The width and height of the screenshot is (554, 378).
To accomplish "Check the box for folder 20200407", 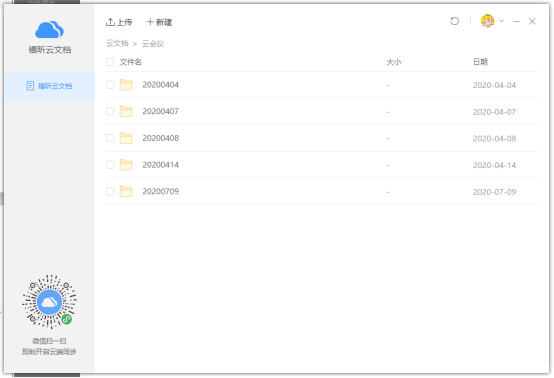I will tap(110, 111).
